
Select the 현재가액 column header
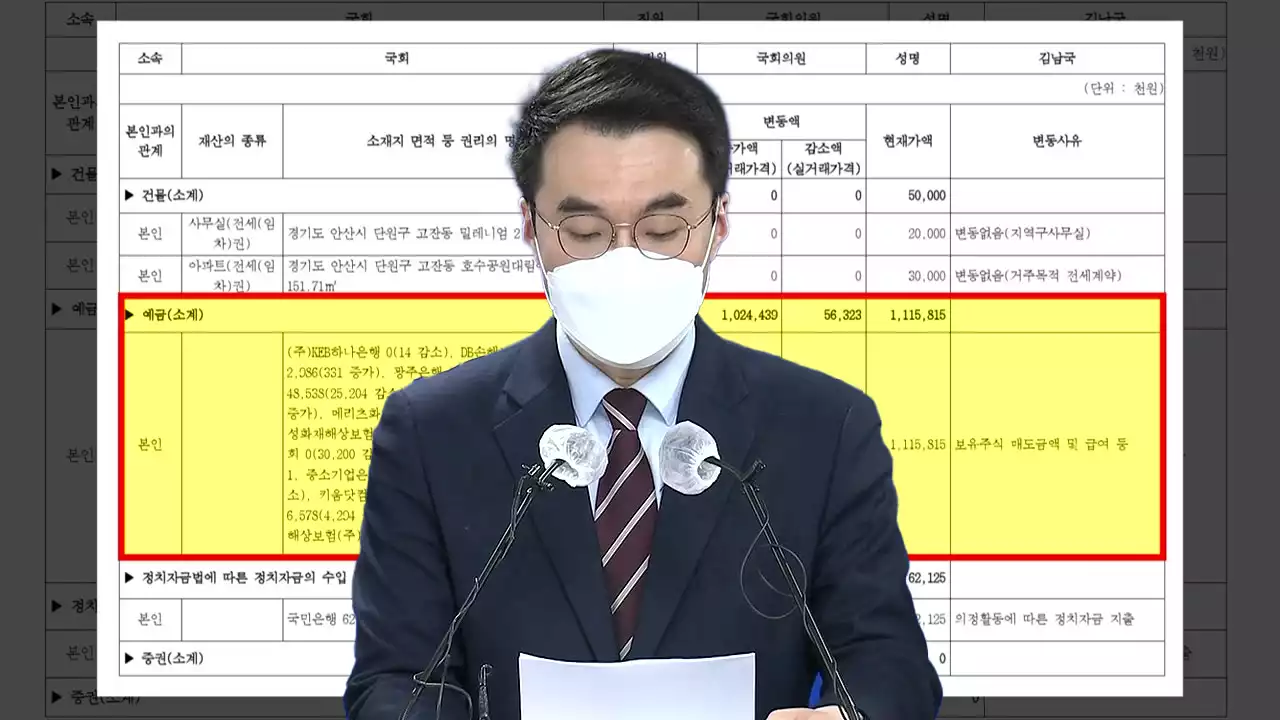coord(908,141)
